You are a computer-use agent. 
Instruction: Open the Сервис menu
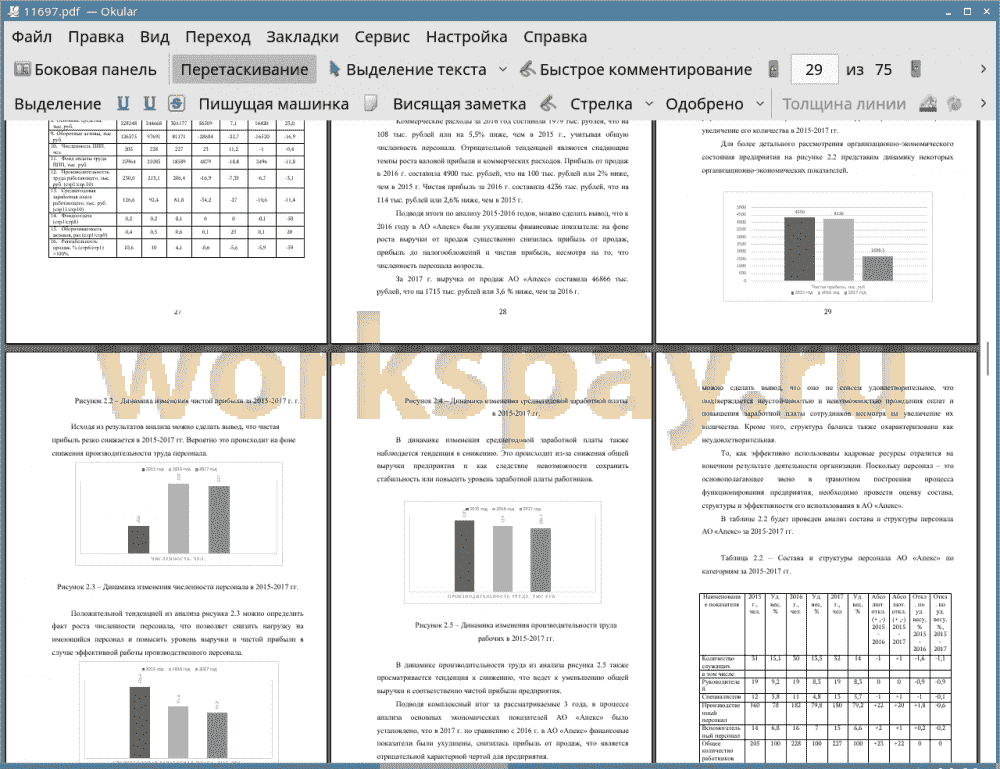pos(382,37)
